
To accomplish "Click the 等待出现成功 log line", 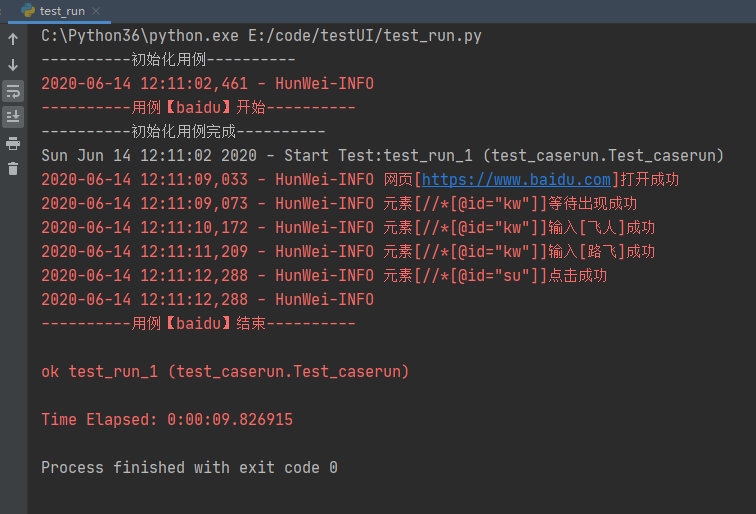I will 339,203.
